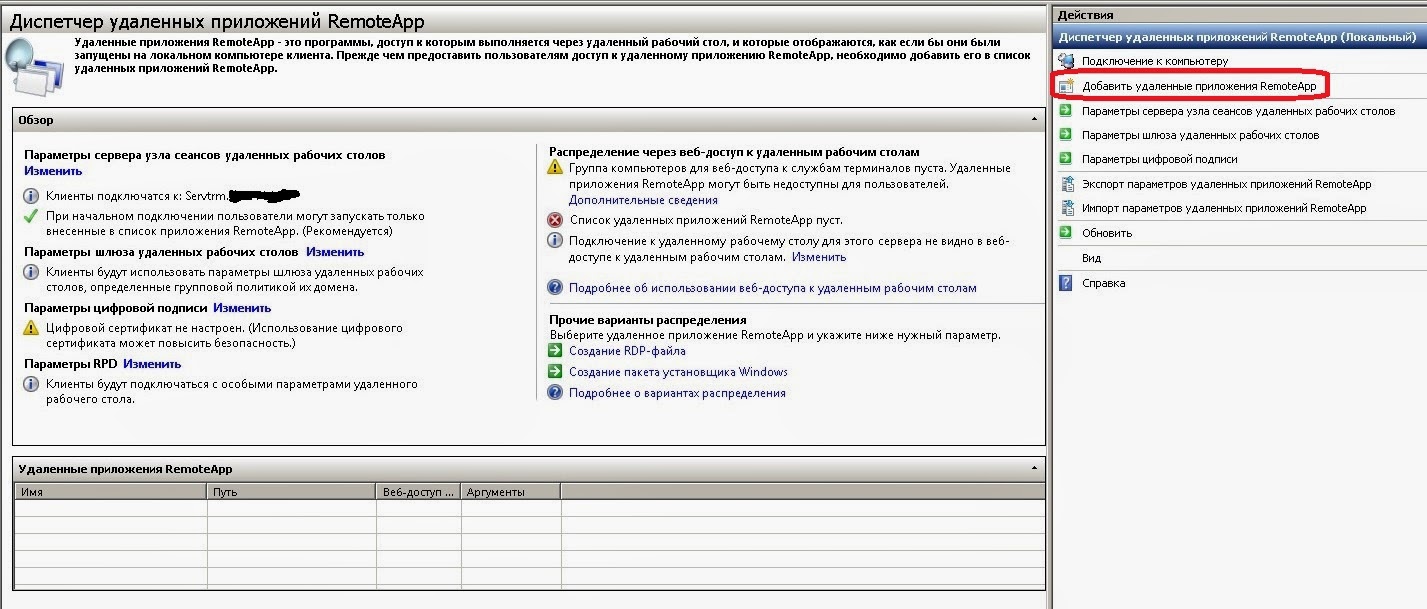Image resolution: width=1427 pixels, height=609 pixels.
Task: Click Изменить under Параметры сервера узла сеансов
Action: (x=53, y=172)
